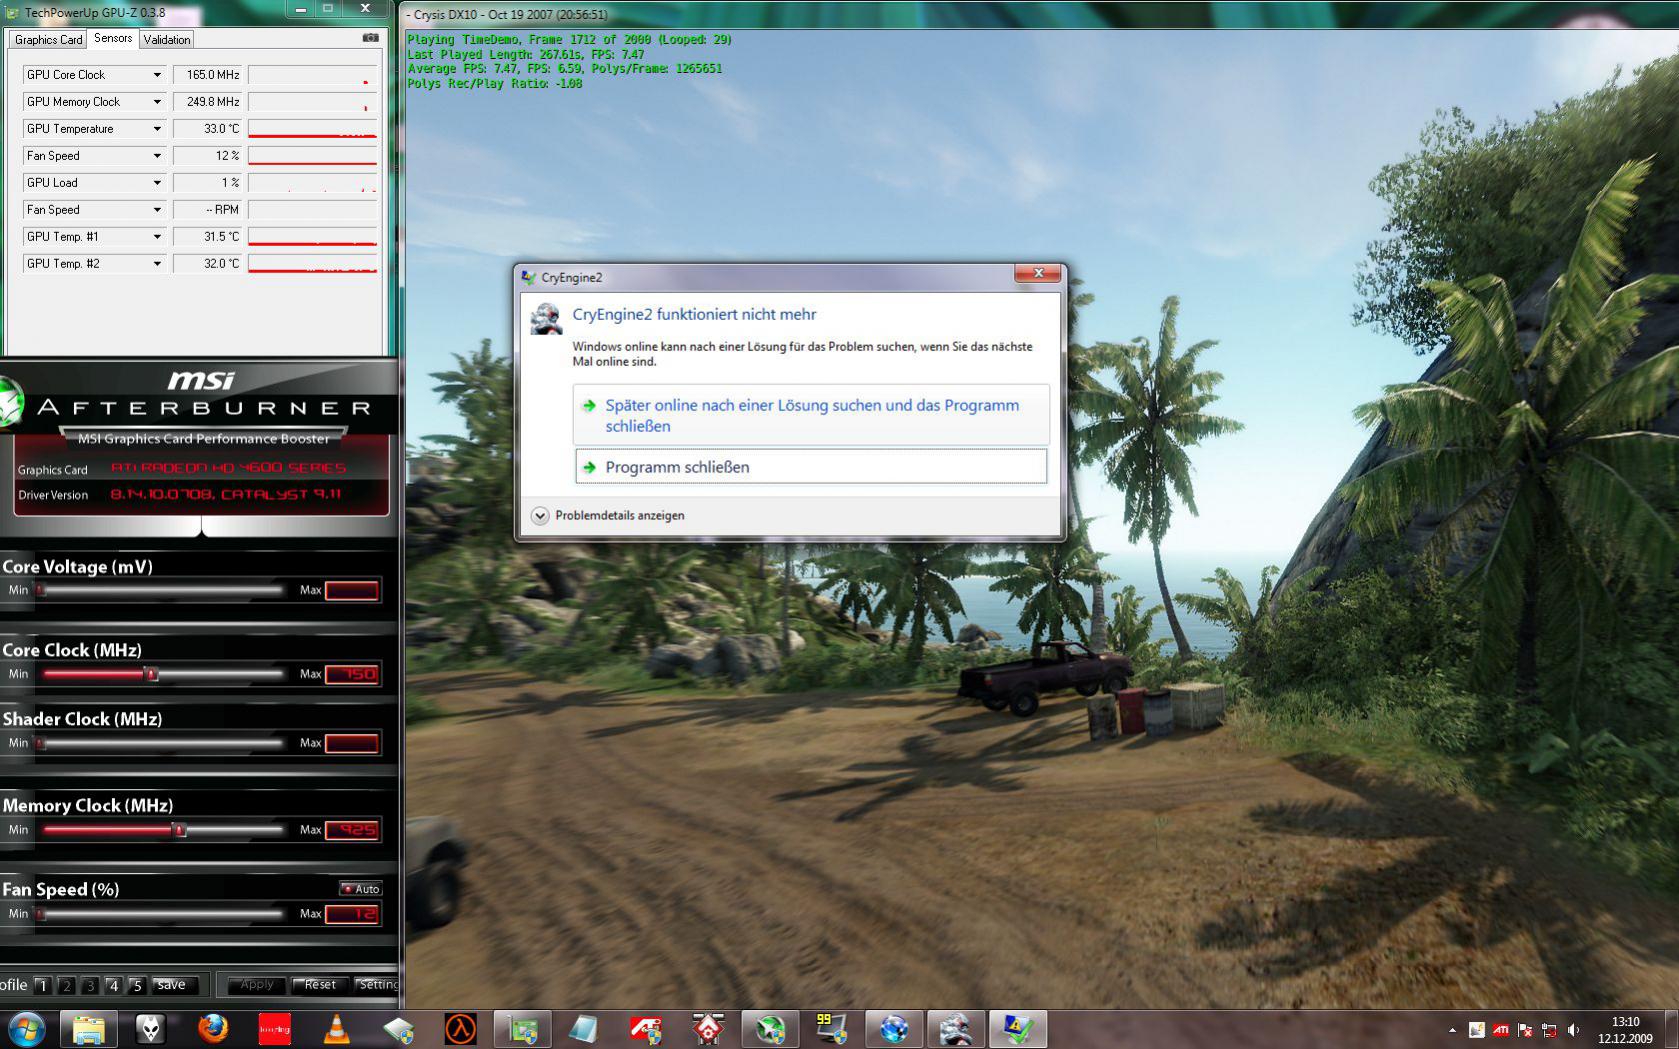The width and height of the screenshot is (1679, 1049).
Task: Open the Validation tab in GPU-Z
Action: (x=166, y=40)
